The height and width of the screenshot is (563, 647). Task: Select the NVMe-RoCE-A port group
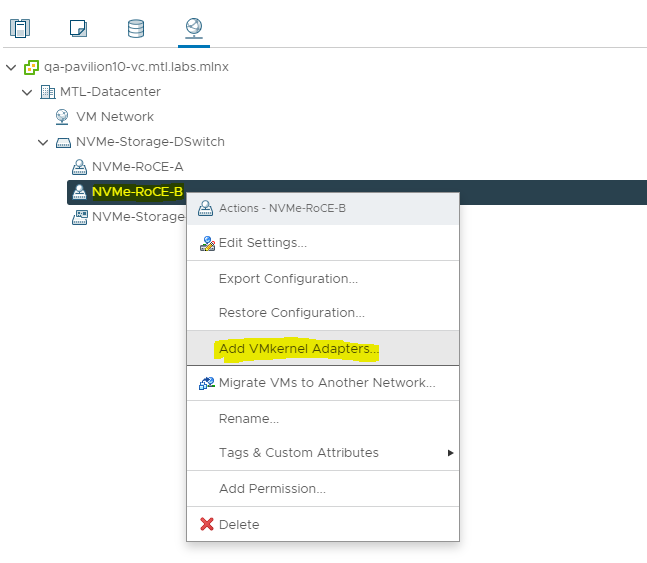[x=137, y=167]
